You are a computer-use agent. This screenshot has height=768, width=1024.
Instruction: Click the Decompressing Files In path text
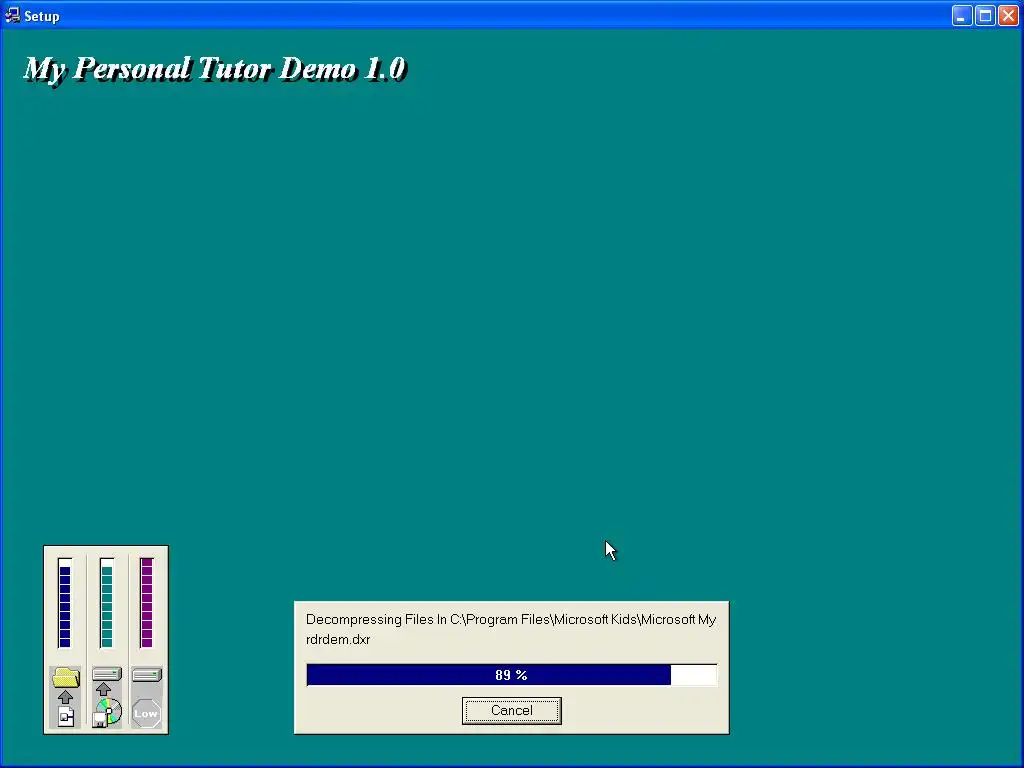click(x=511, y=619)
